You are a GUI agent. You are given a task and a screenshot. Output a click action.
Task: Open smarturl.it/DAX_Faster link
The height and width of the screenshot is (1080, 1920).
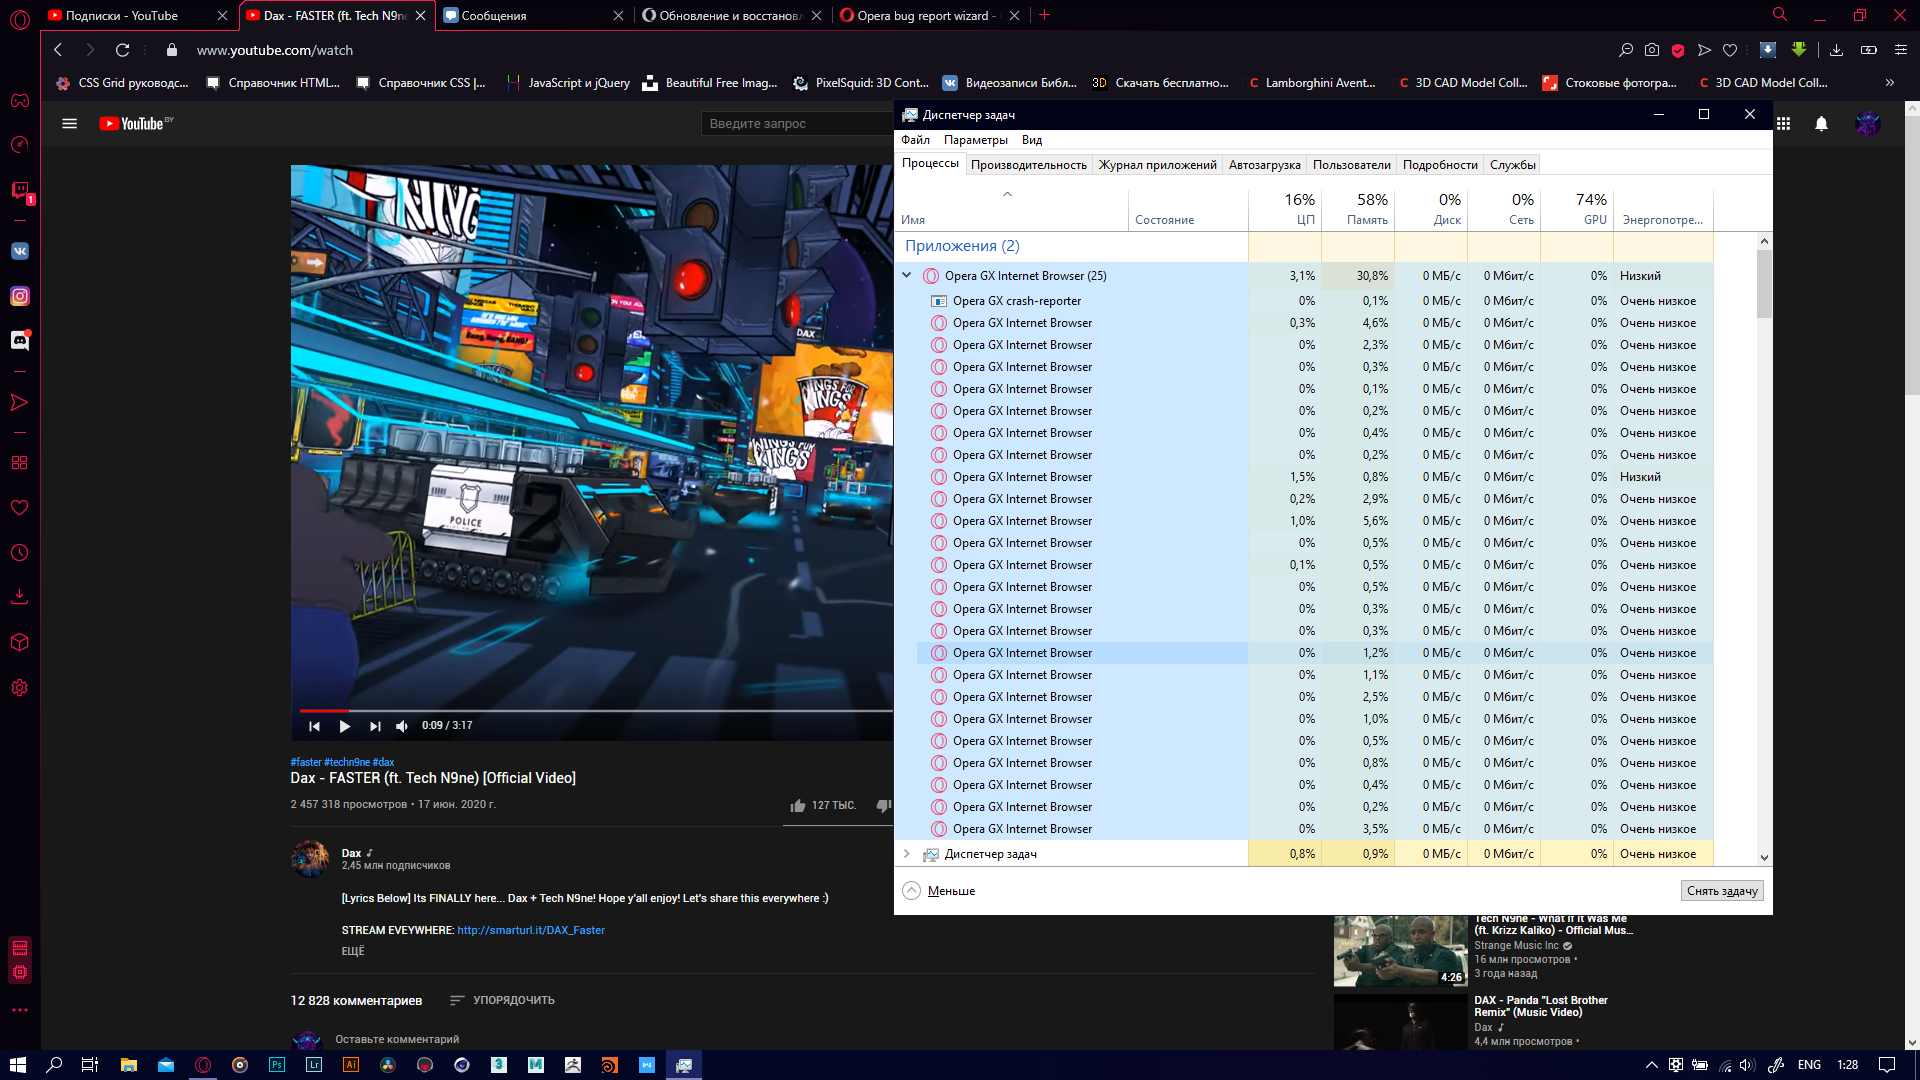pyautogui.click(x=531, y=930)
